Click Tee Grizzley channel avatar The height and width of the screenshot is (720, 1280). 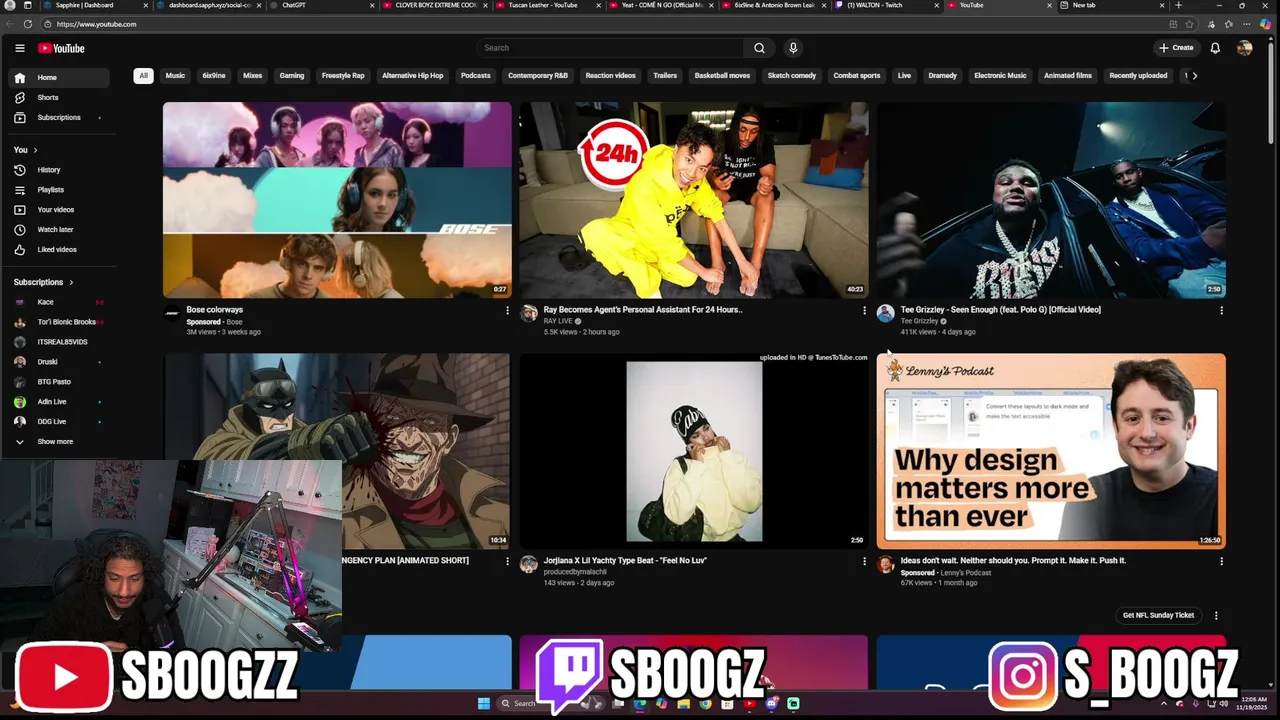885,314
